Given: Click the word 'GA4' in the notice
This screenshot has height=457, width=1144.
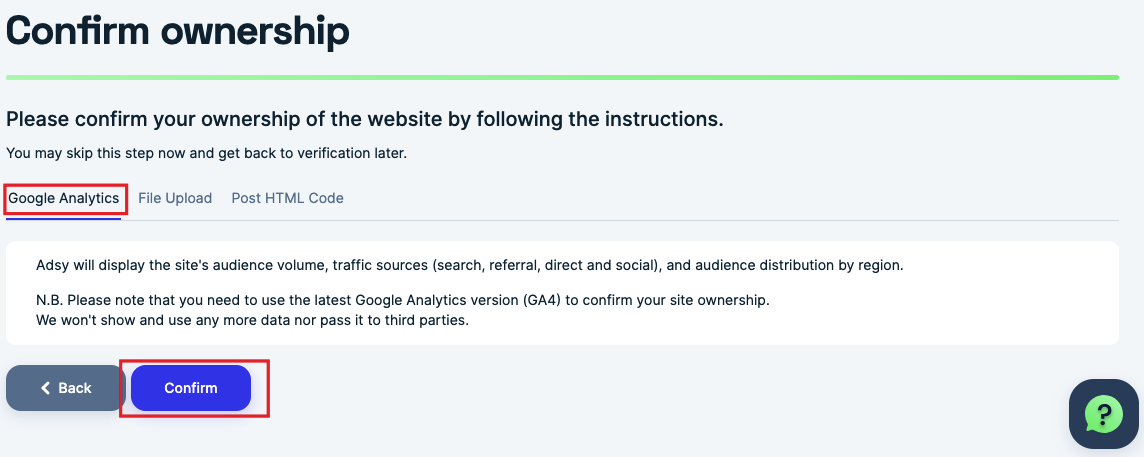Looking at the screenshot, I should coord(541,300).
